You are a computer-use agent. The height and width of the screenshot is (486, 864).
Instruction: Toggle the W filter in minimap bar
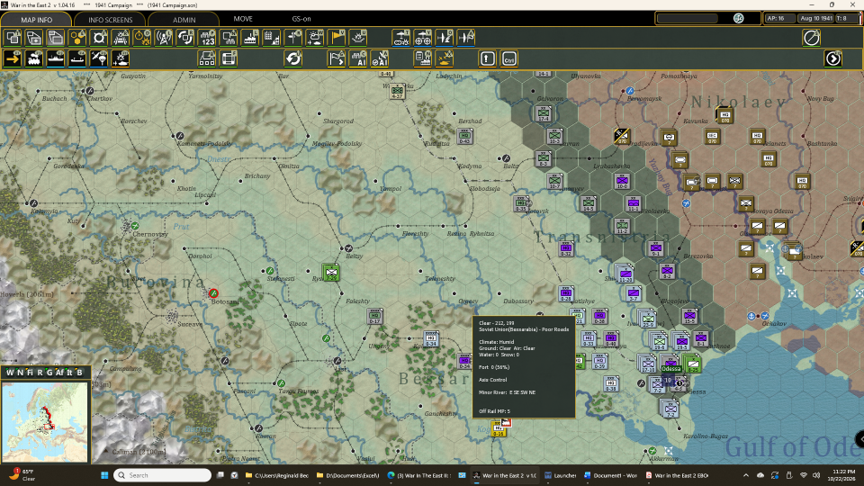[9, 372]
